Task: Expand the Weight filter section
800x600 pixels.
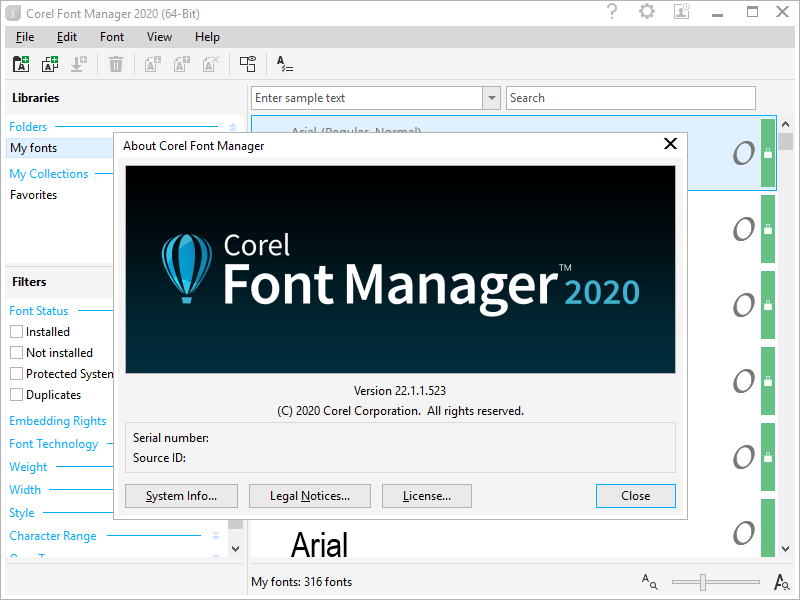Action: [x=28, y=467]
